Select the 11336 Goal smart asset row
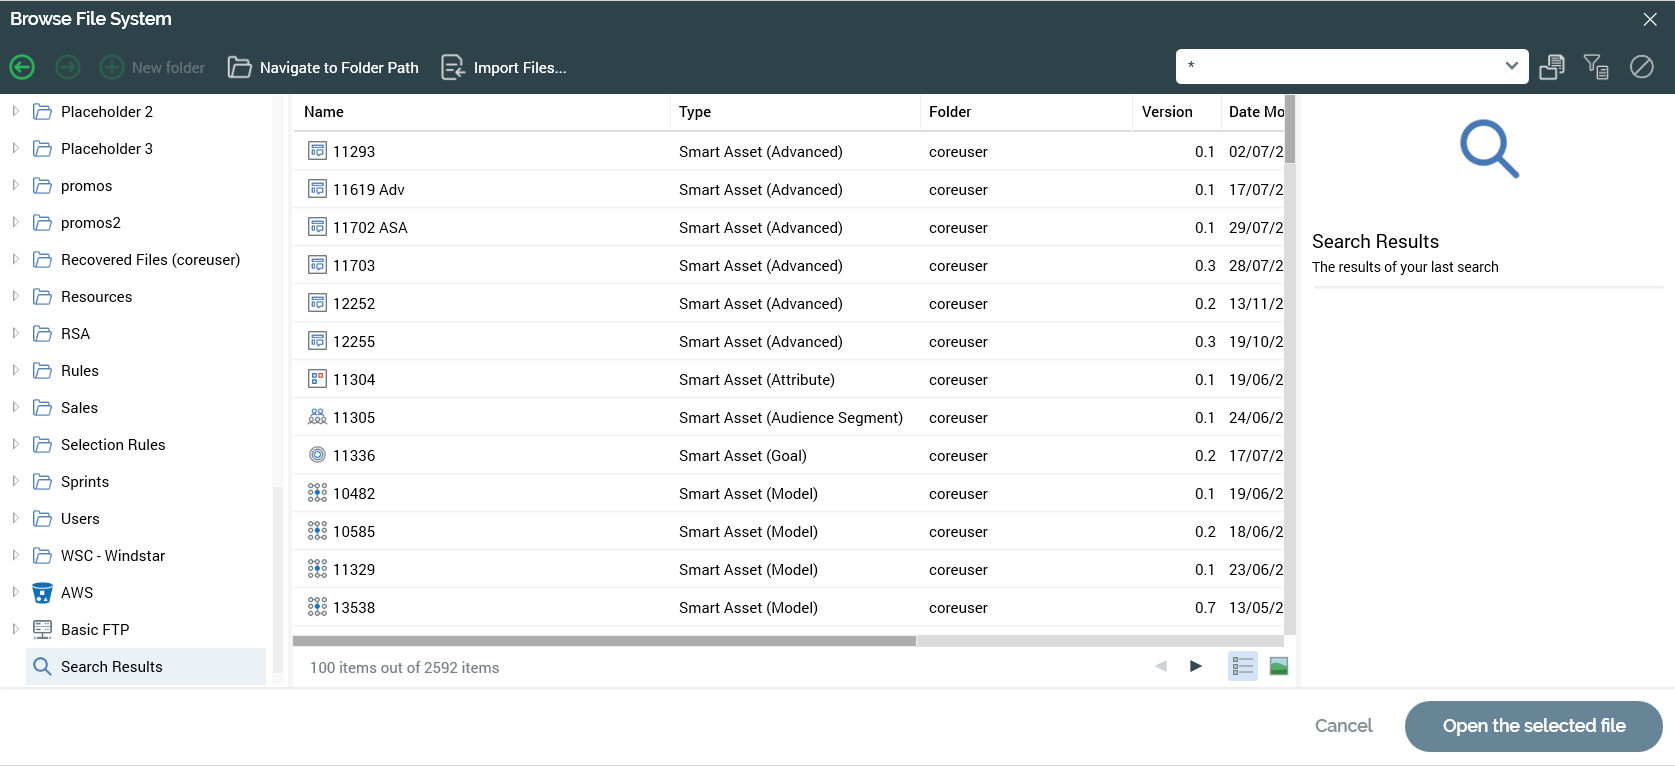Image resolution: width=1675 pixels, height=766 pixels. [x=354, y=456]
